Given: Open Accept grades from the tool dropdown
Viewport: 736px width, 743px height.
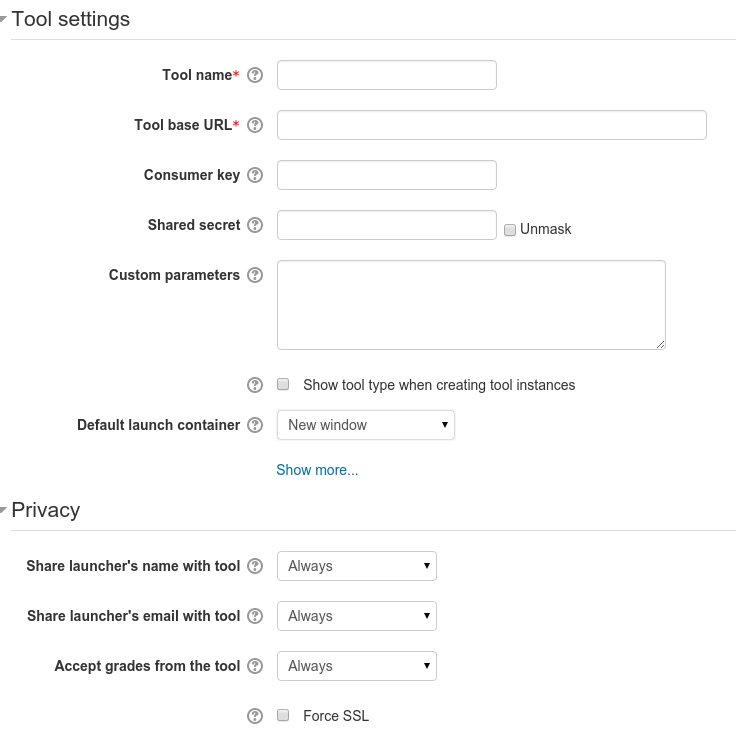Looking at the screenshot, I should coord(357,666).
